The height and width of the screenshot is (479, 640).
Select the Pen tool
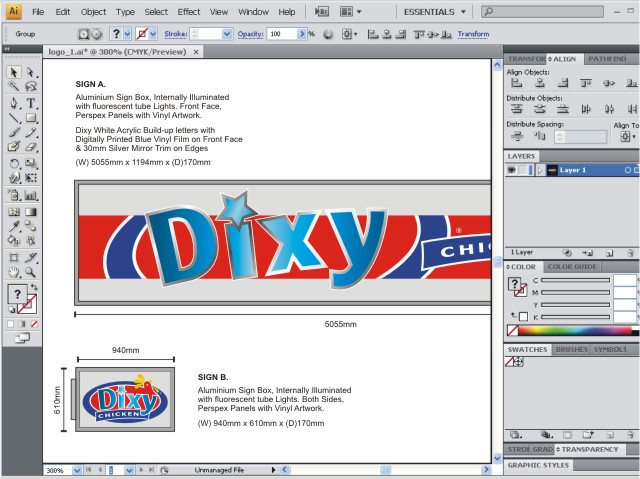click(x=13, y=103)
